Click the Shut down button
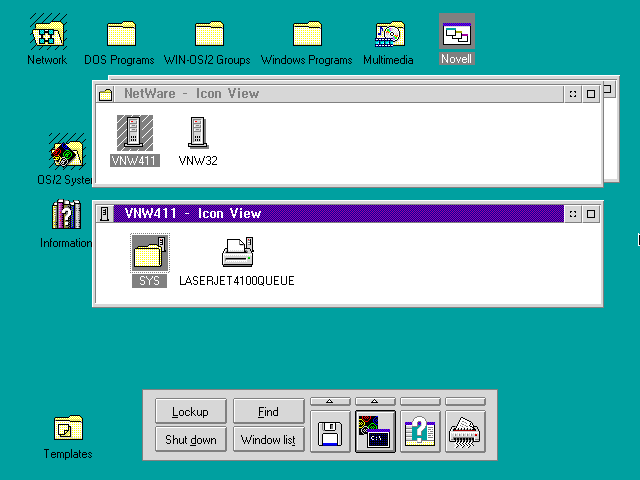The image size is (640, 480). (191, 439)
